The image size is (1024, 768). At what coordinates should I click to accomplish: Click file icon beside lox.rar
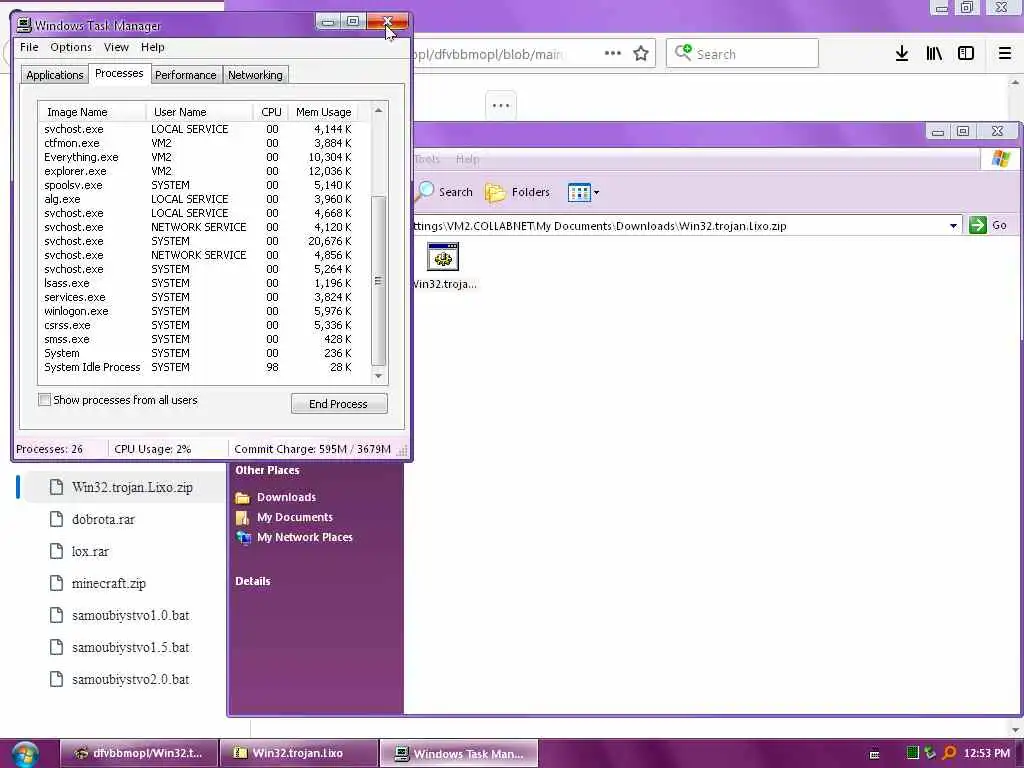[x=57, y=551]
